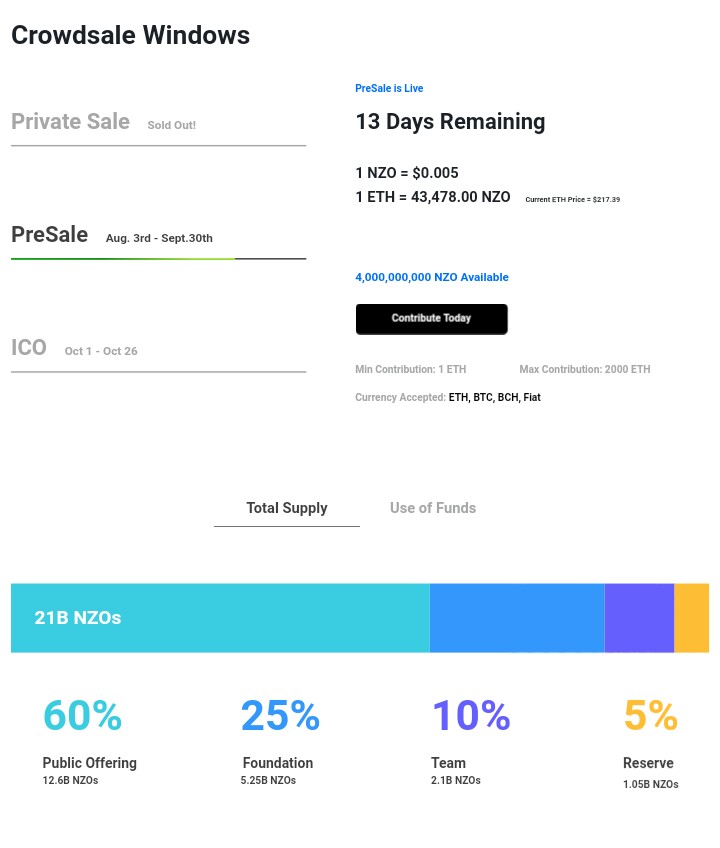
Task: Click the blue Foundation bar segment
Action: [517, 618]
